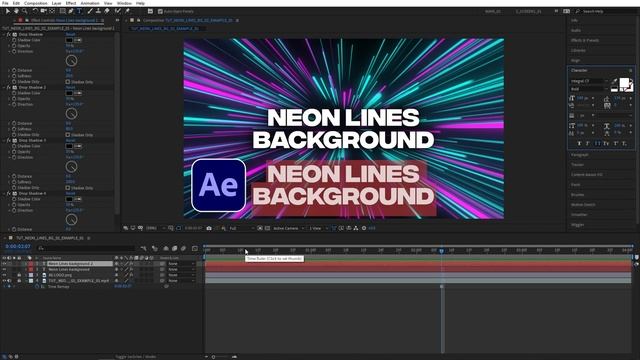Open the Layer menu

(x=56, y=3)
